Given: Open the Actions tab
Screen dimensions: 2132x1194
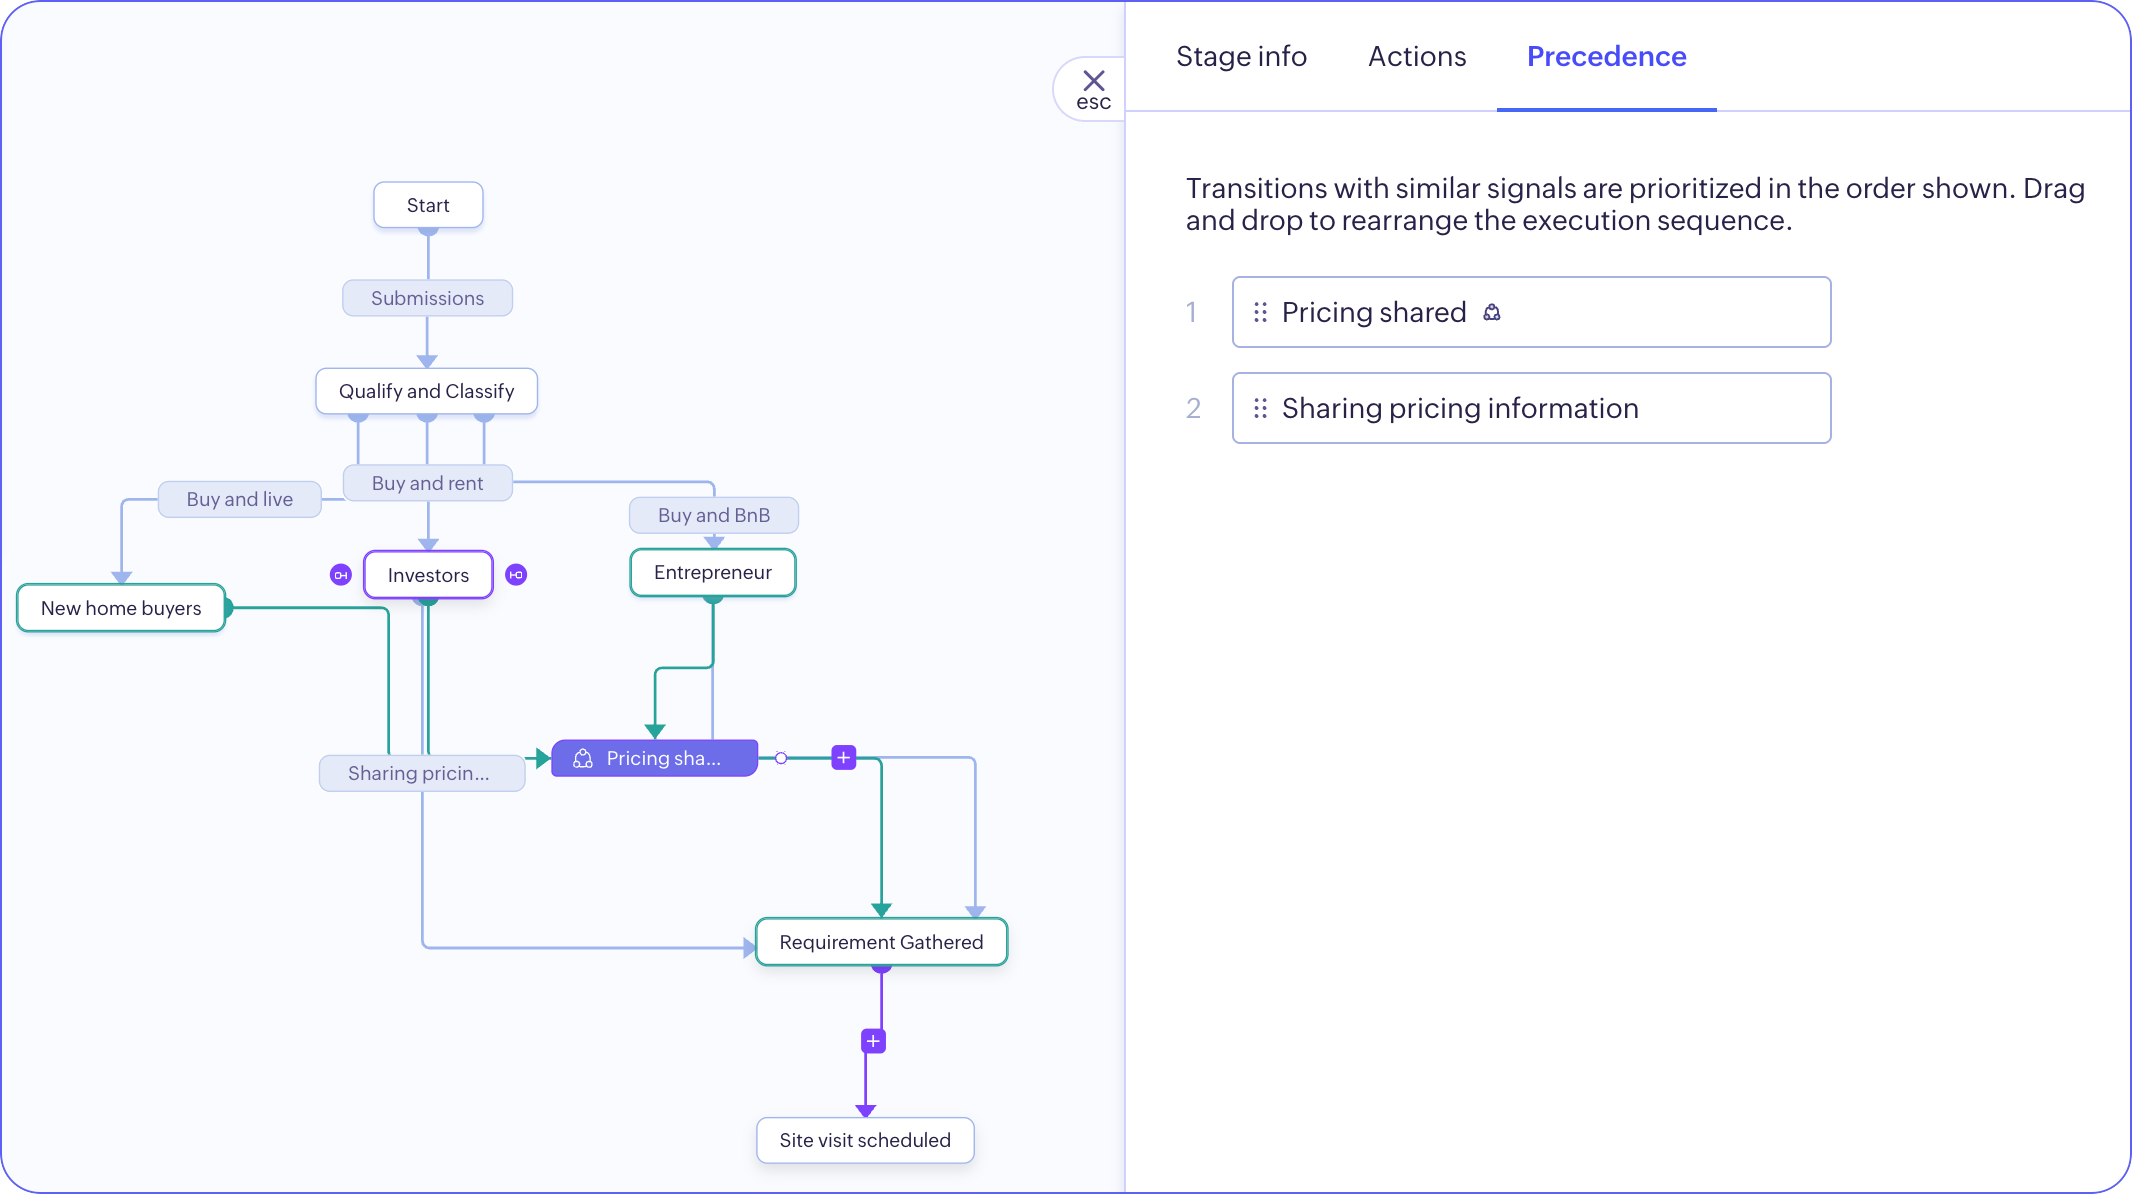Looking at the screenshot, I should 1416,57.
